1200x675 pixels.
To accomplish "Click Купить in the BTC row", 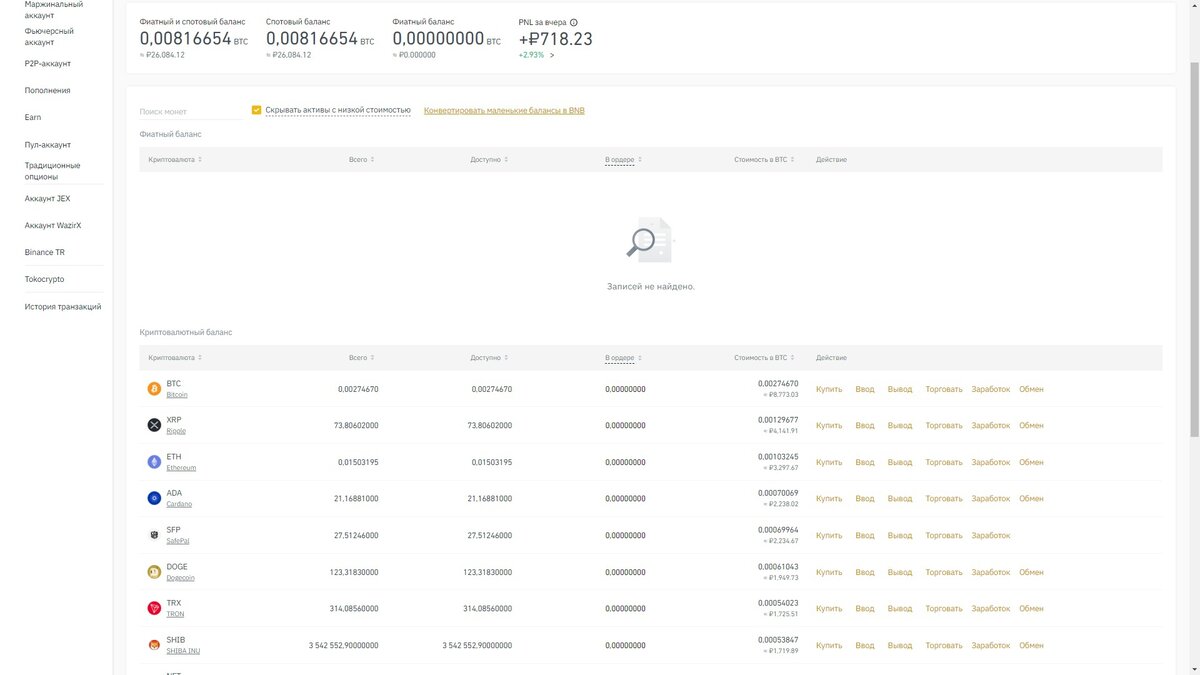I will click(829, 389).
